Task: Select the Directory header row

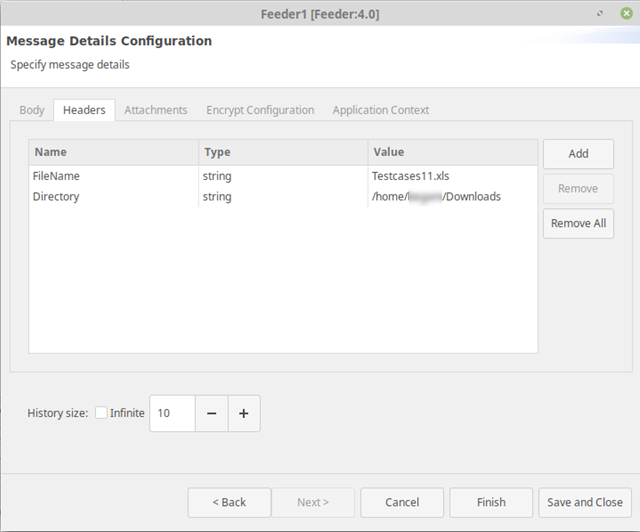Action: click(x=56, y=197)
